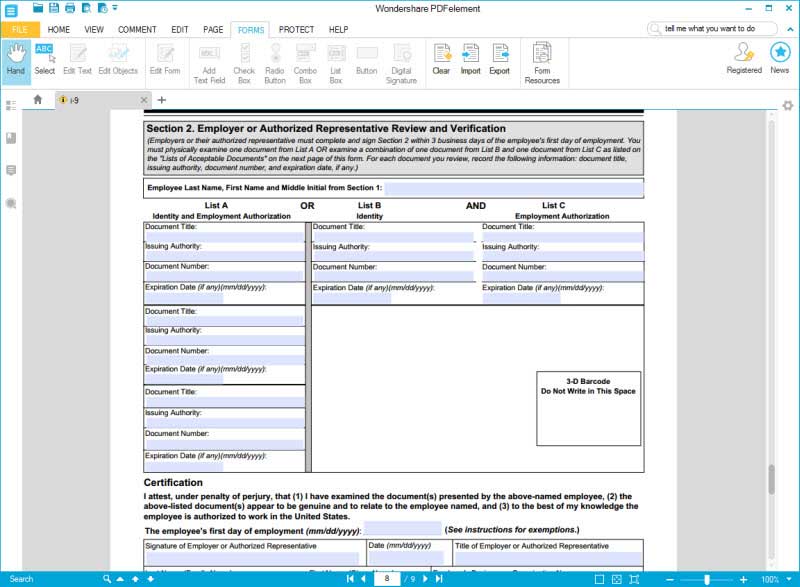800x587 pixels.
Task: Add a new tab with plus
Action: [162, 100]
